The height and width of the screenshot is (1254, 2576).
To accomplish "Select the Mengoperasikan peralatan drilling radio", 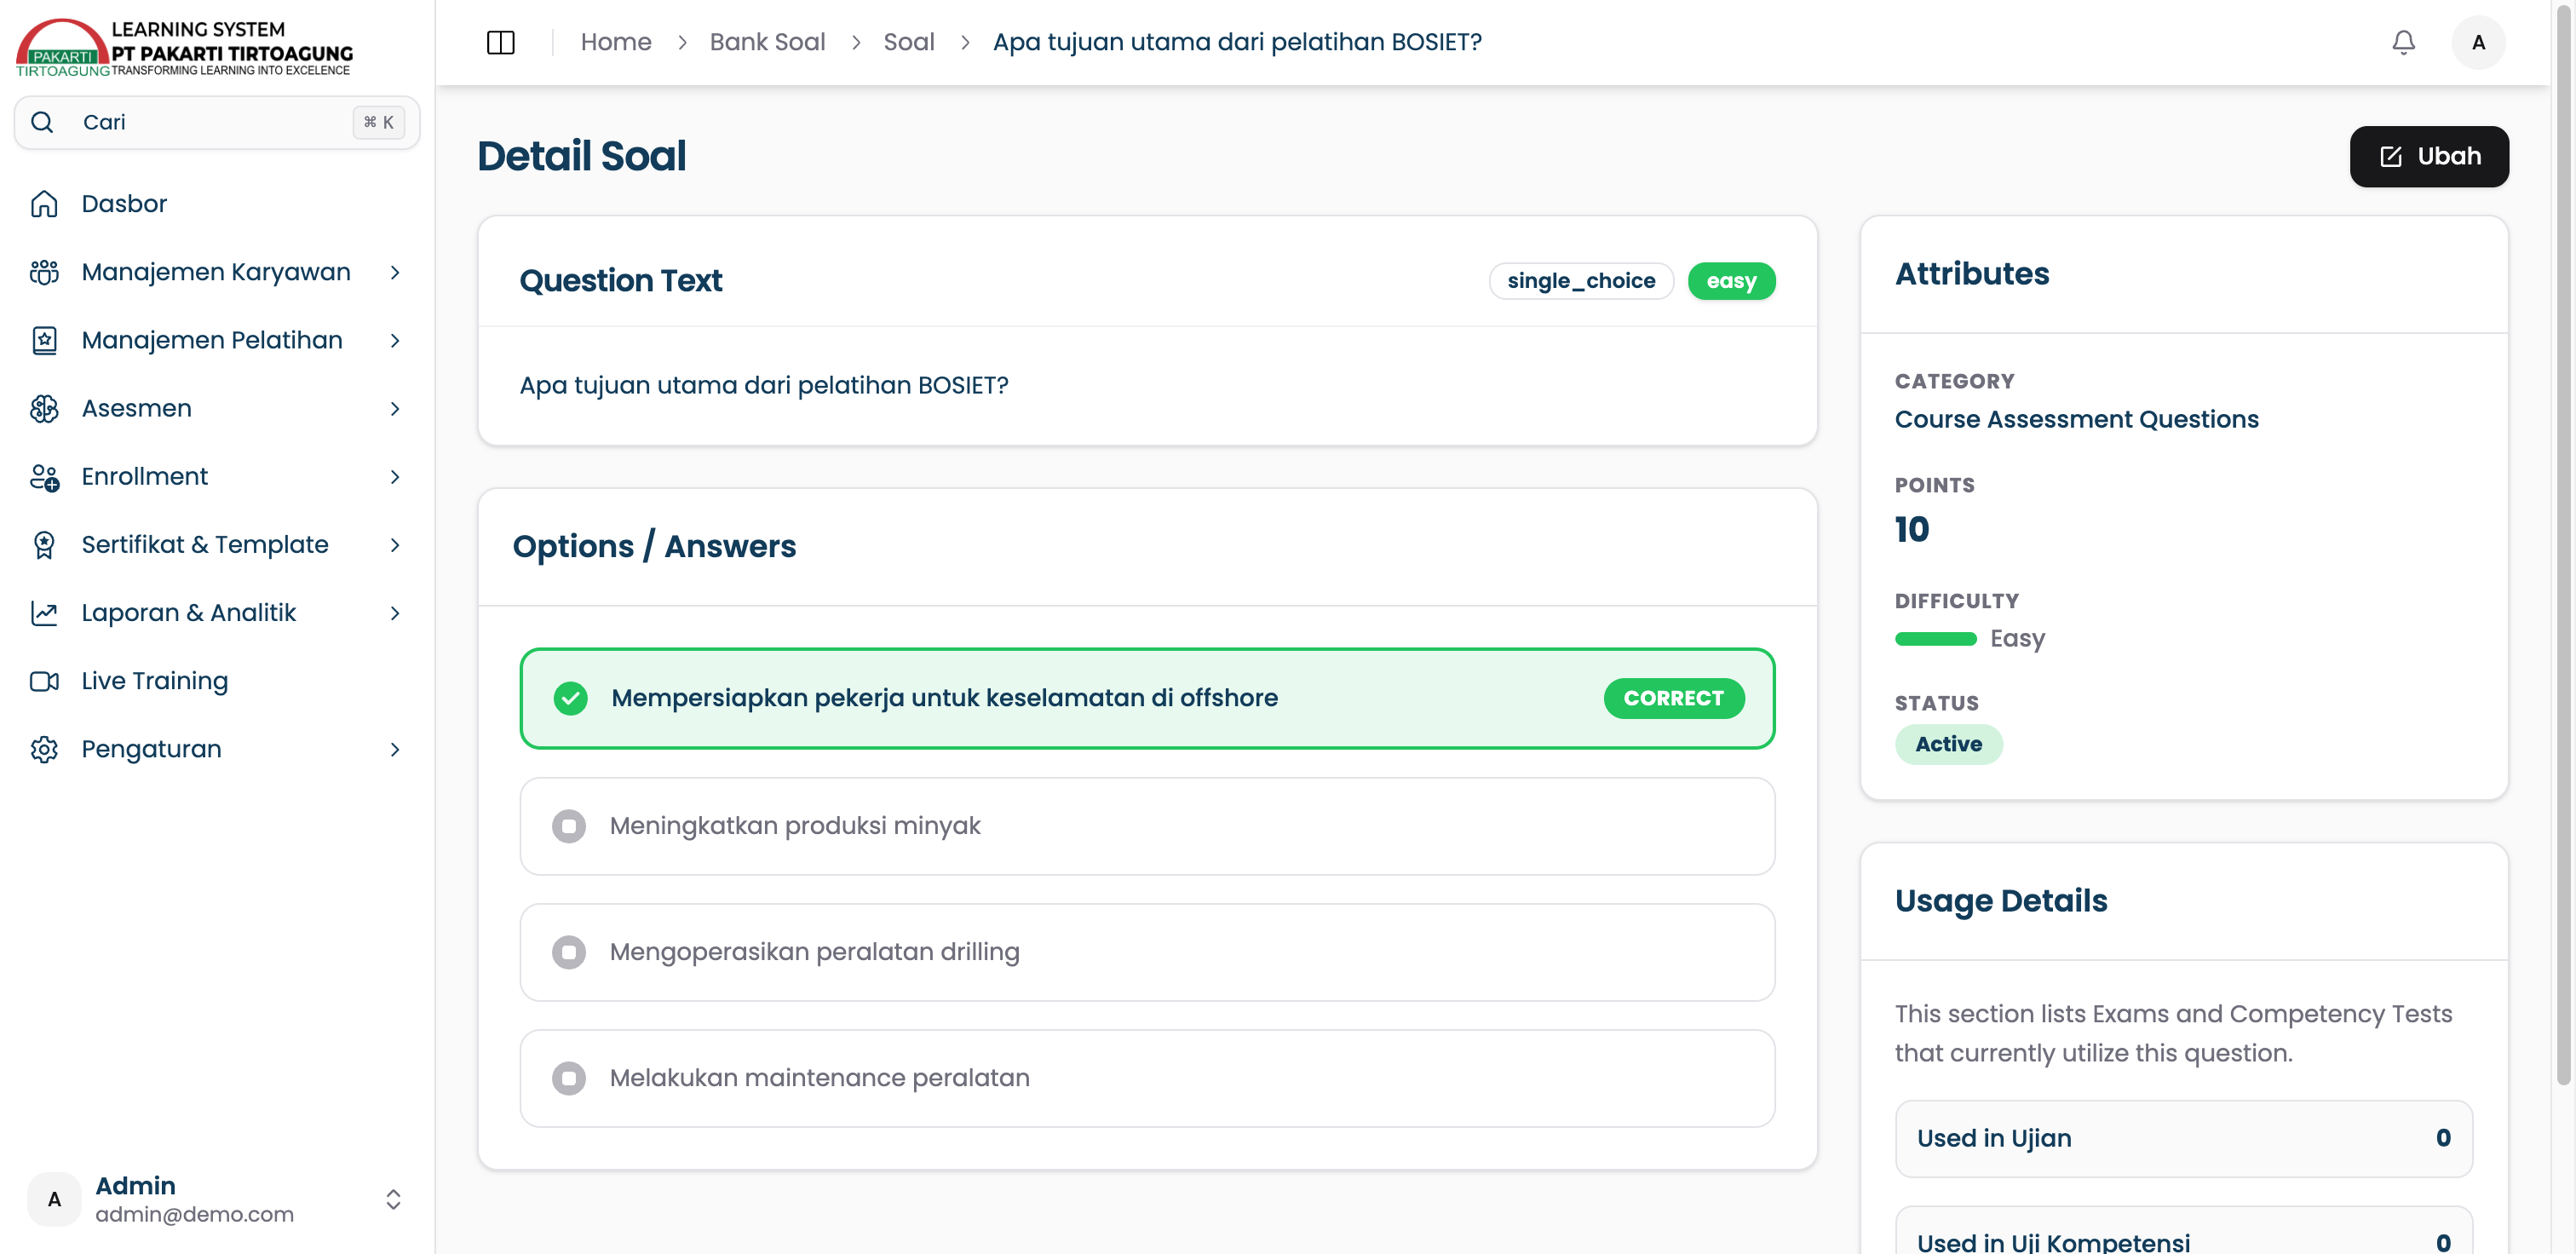I will (x=569, y=952).
